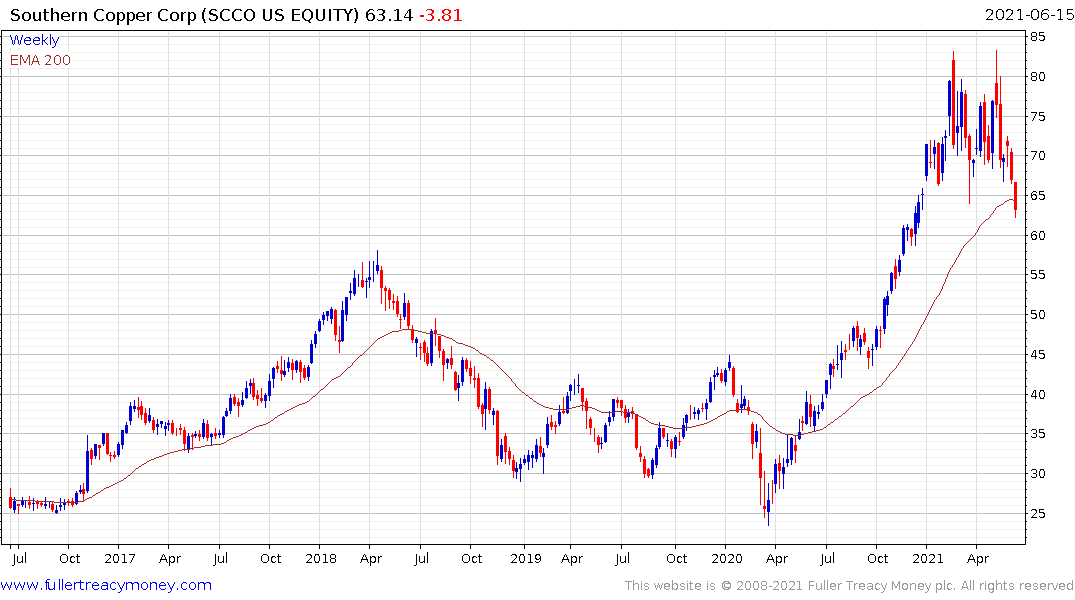Click the price change value -3.81
Viewport: 1075px width, 600px height.
pos(440,14)
